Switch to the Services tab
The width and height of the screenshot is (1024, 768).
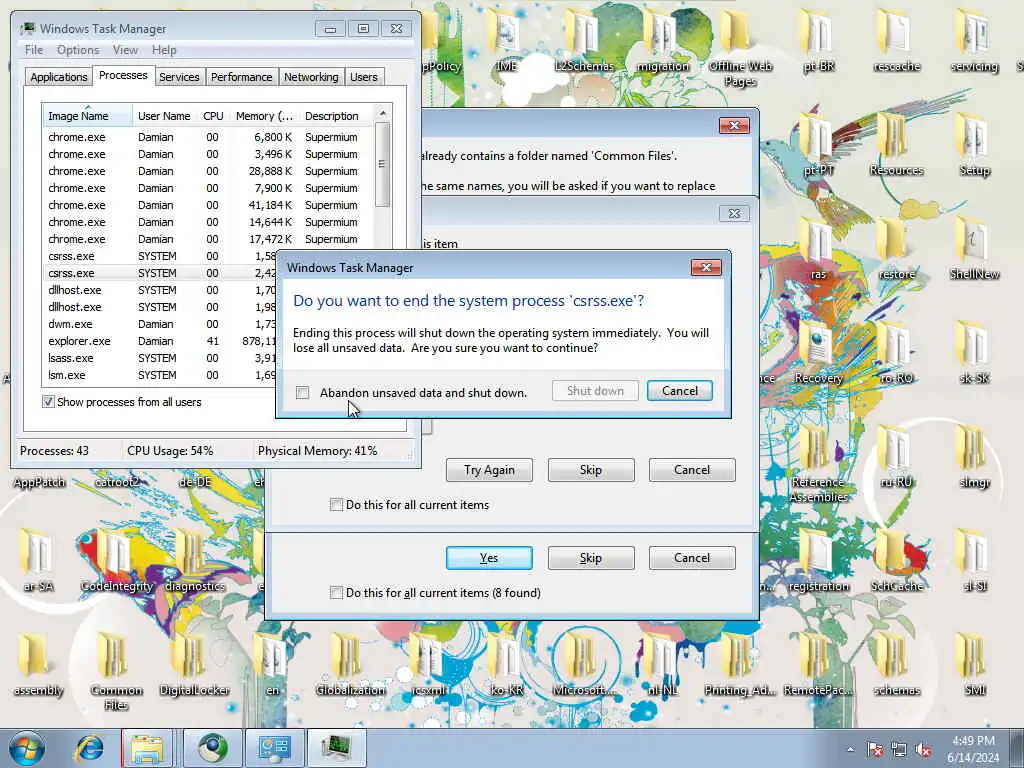coord(179,77)
